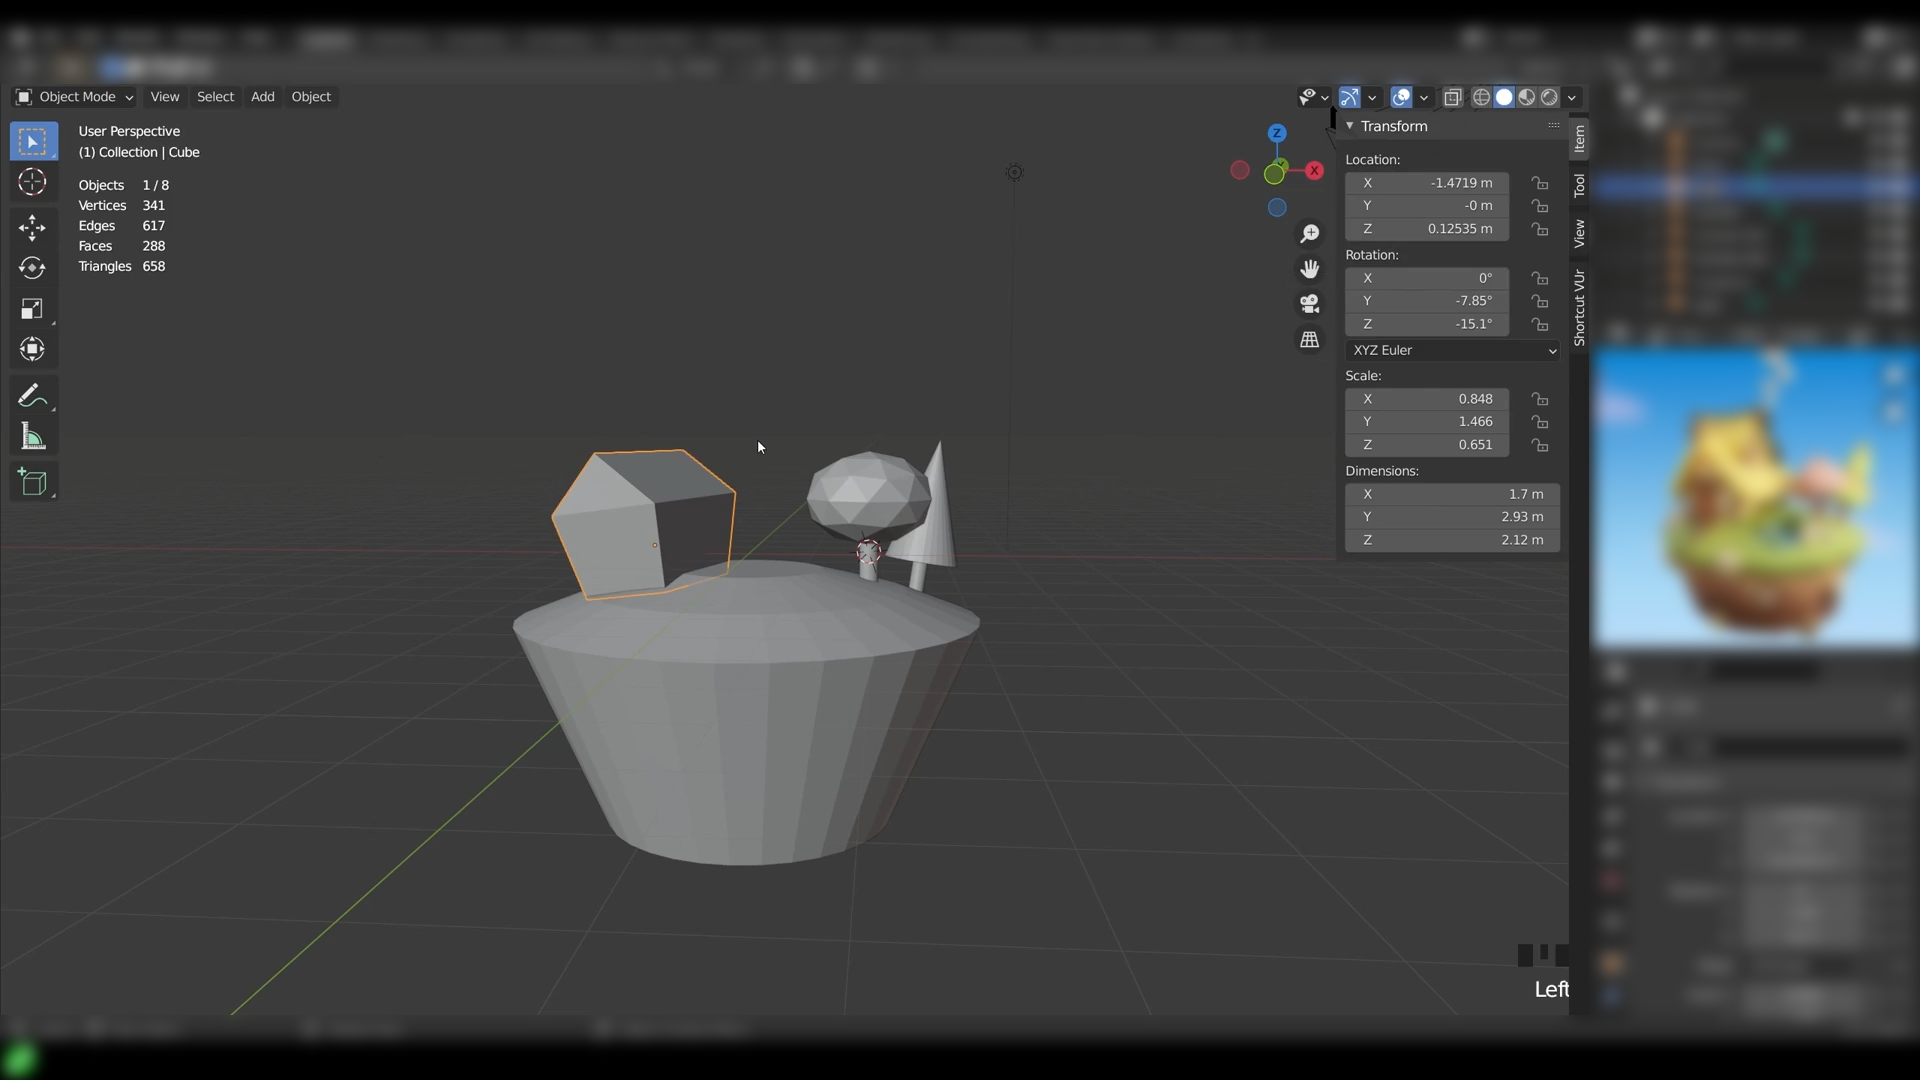Screen dimensions: 1920x1080
Task: Switch to camera view via camera icon
Action: (x=1310, y=303)
